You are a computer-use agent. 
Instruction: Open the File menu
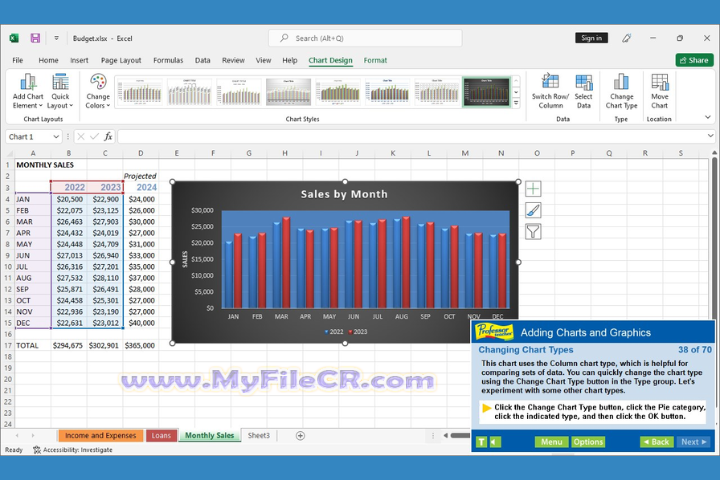tap(17, 60)
